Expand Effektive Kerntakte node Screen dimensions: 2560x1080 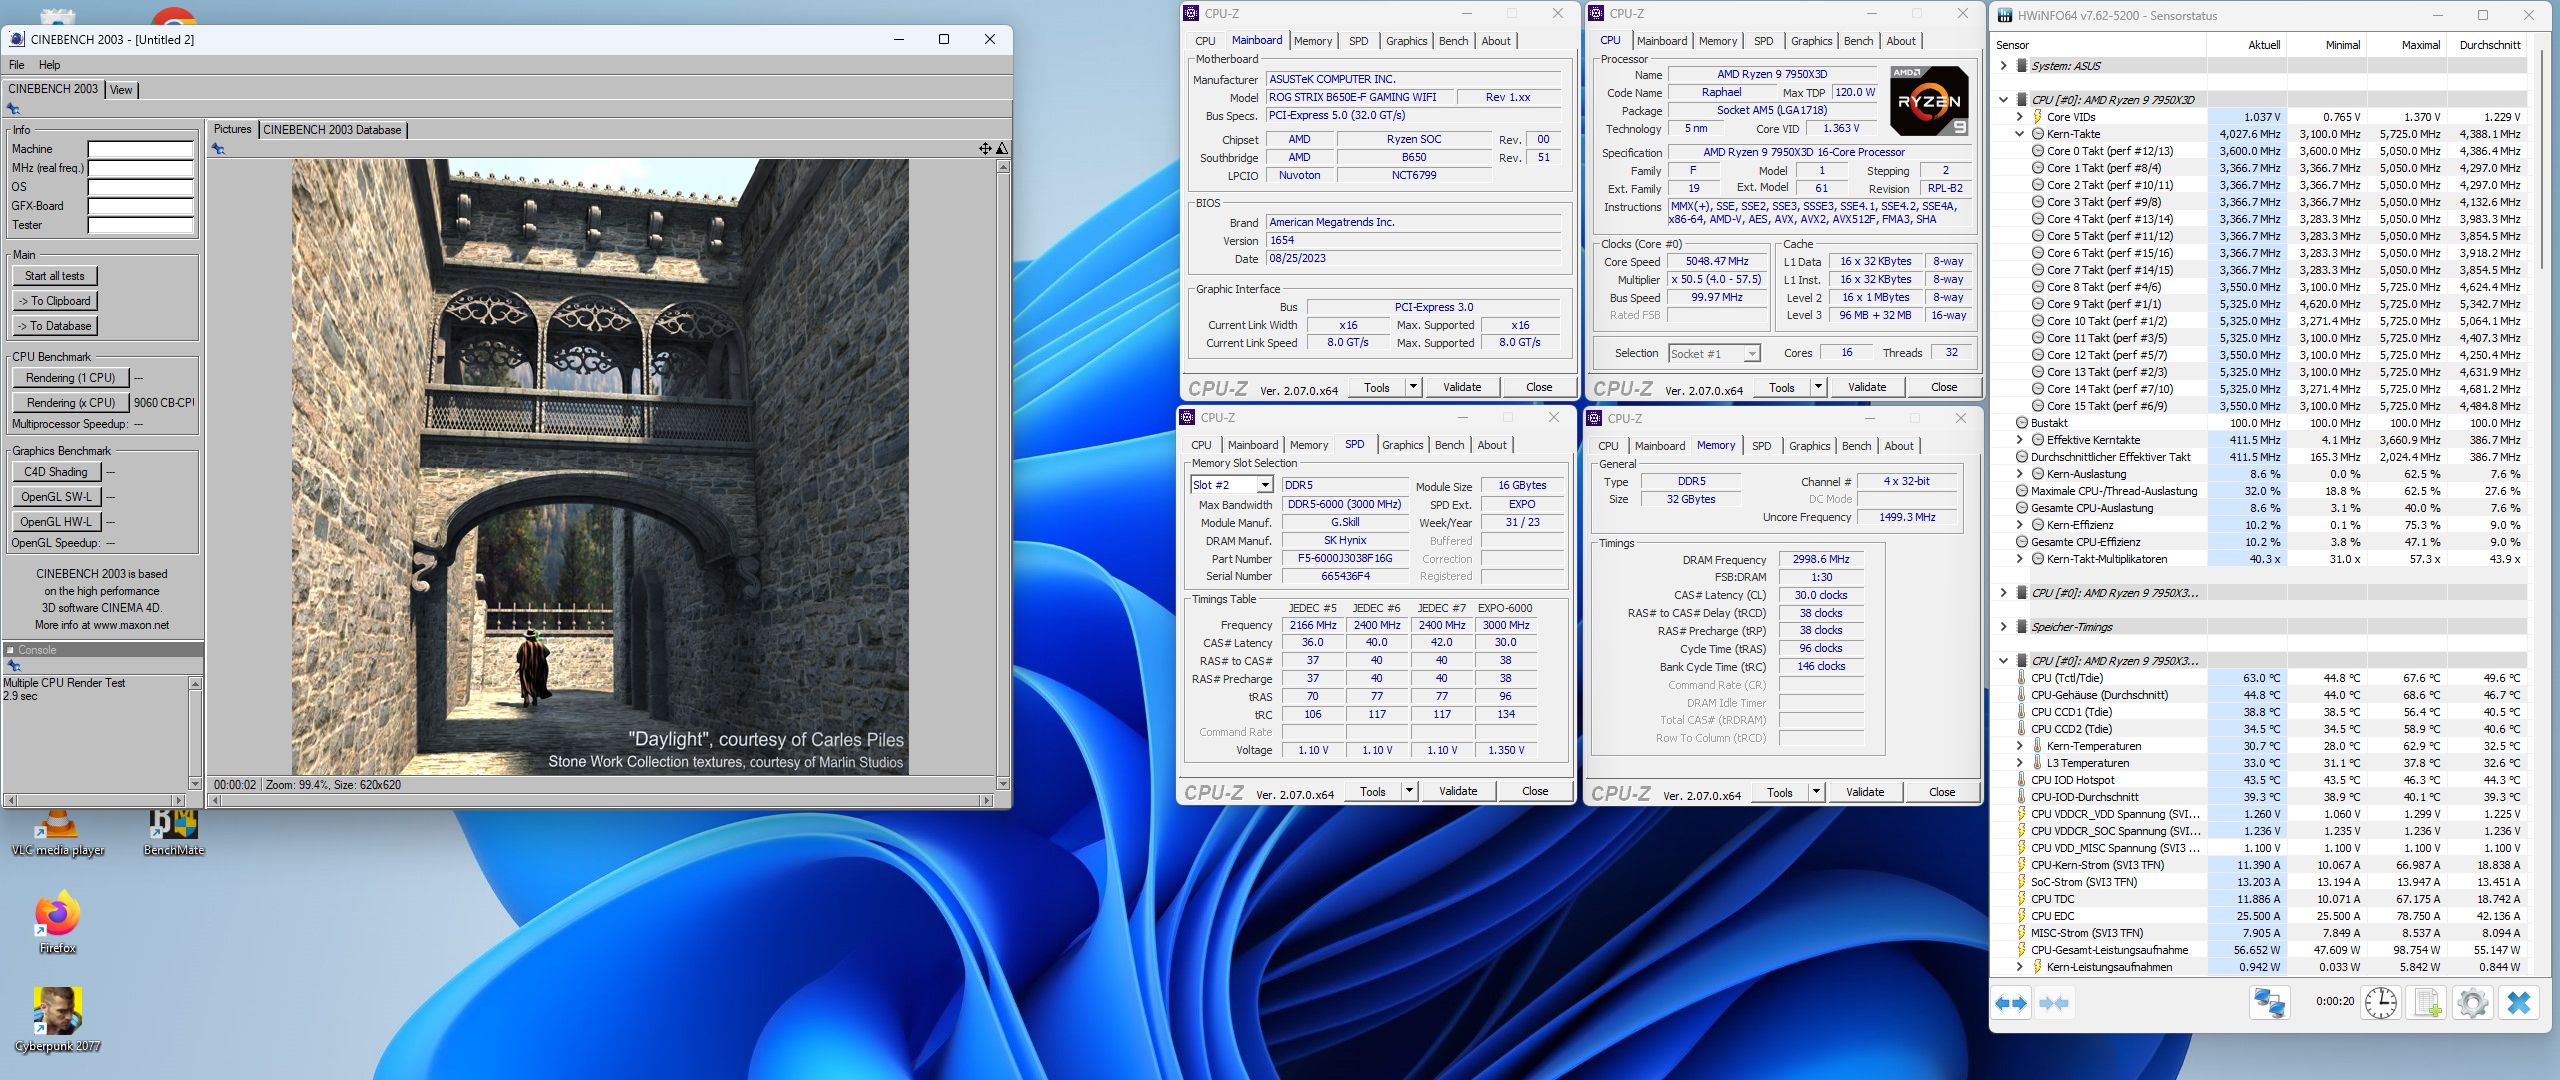(2019, 440)
